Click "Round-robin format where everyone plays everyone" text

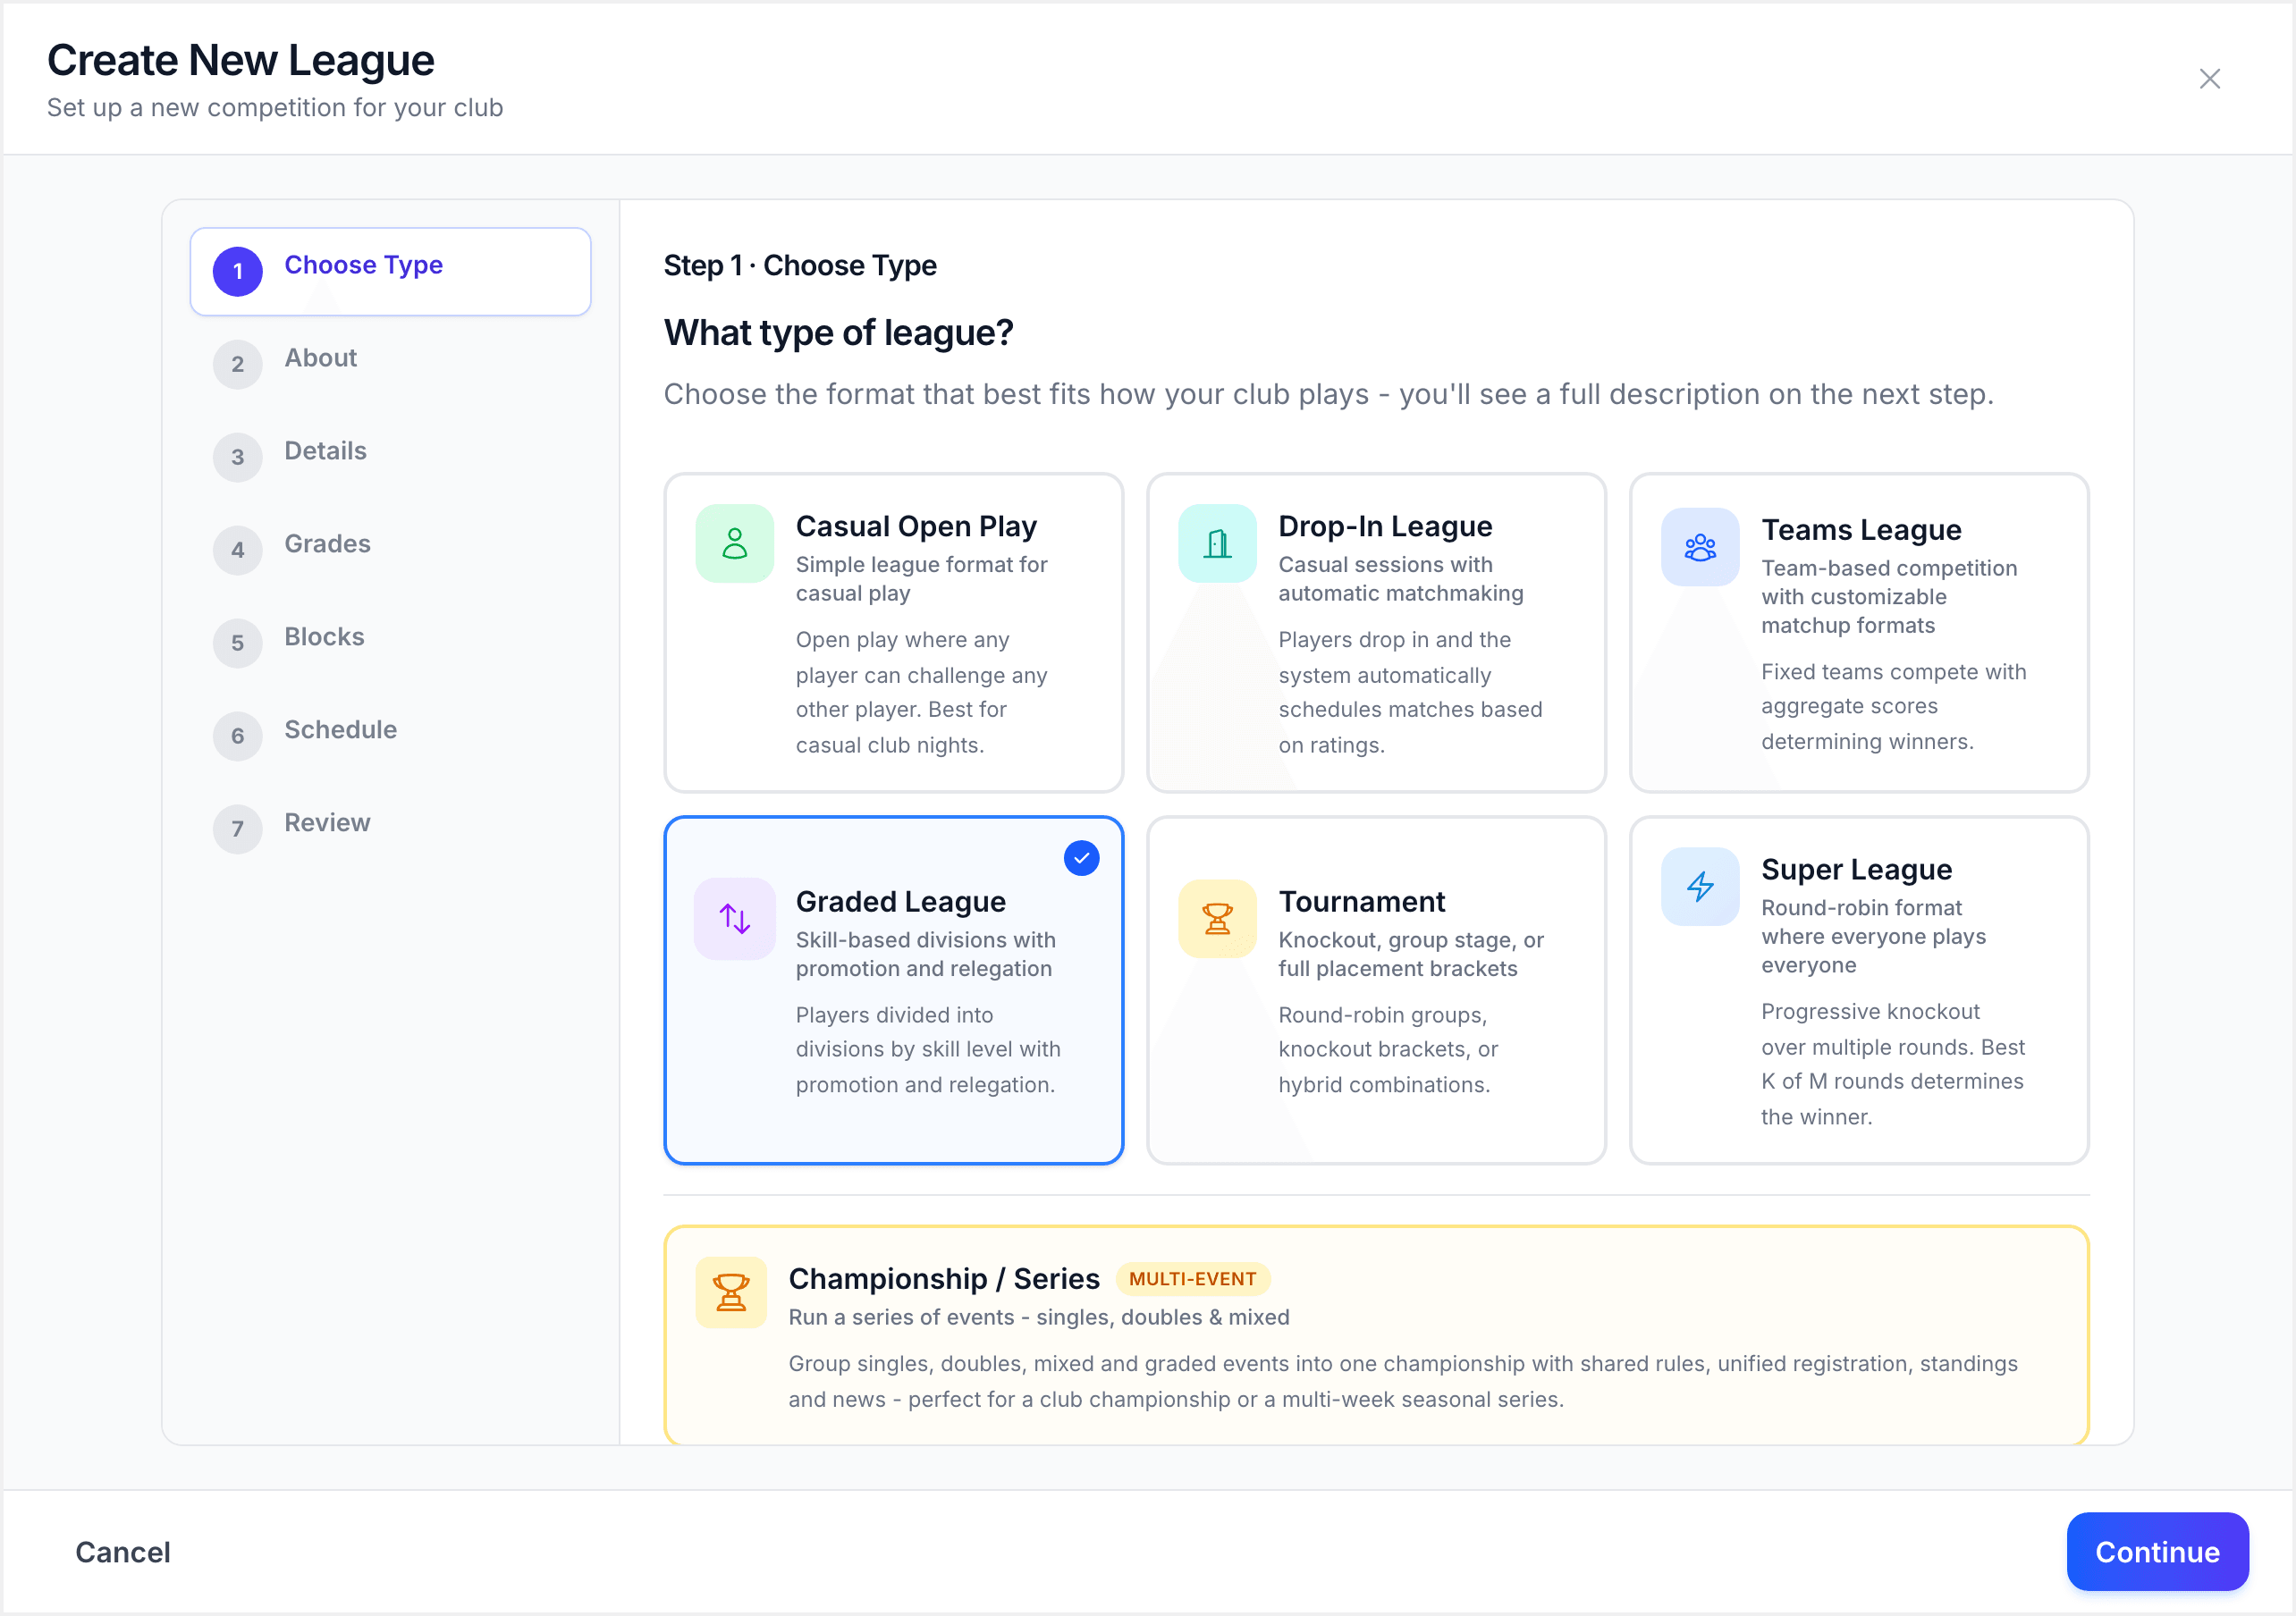pyautogui.click(x=1872, y=936)
